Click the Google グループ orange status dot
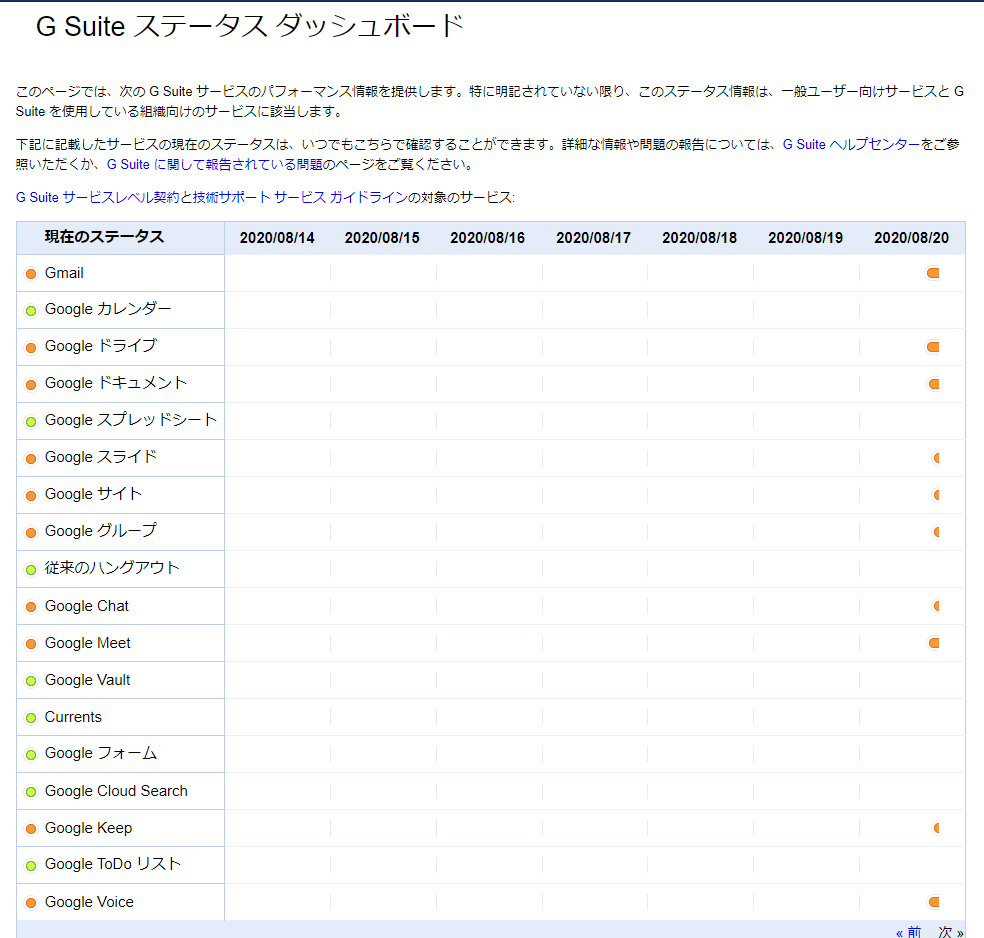 [x=31, y=533]
